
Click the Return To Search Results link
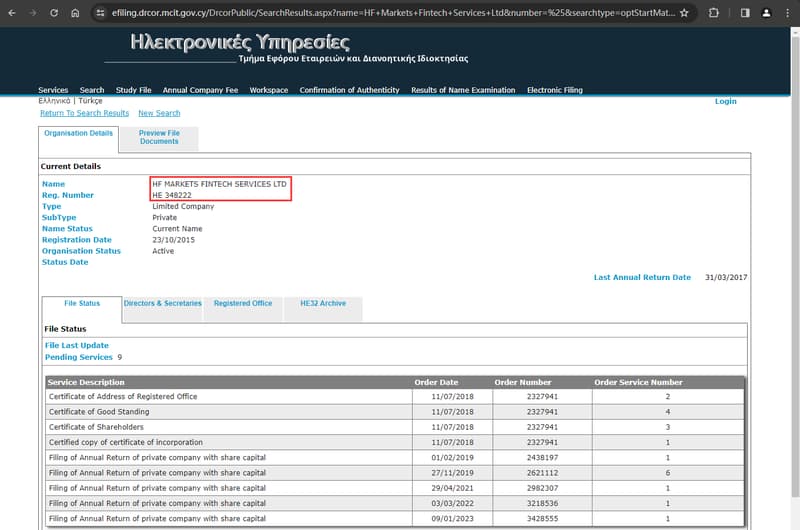pyautogui.click(x=84, y=113)
